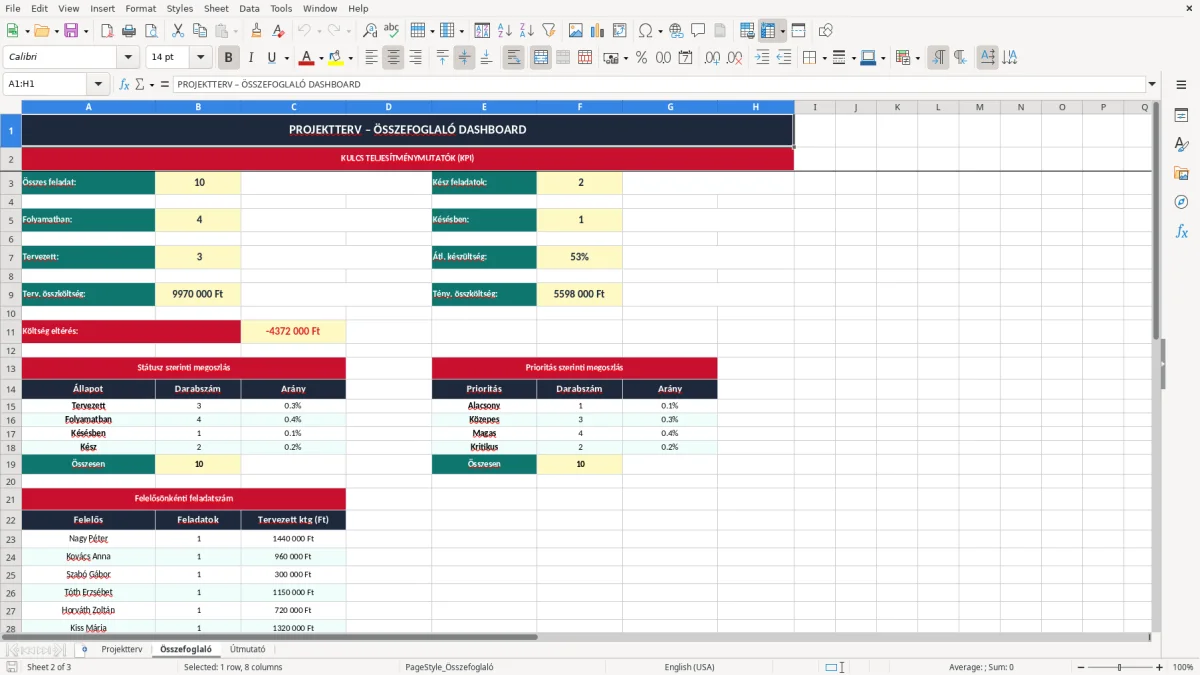Screen dimensions: 1200x675
Task: Apply the red Font Color swatch
Action: (x=307, y=58)
